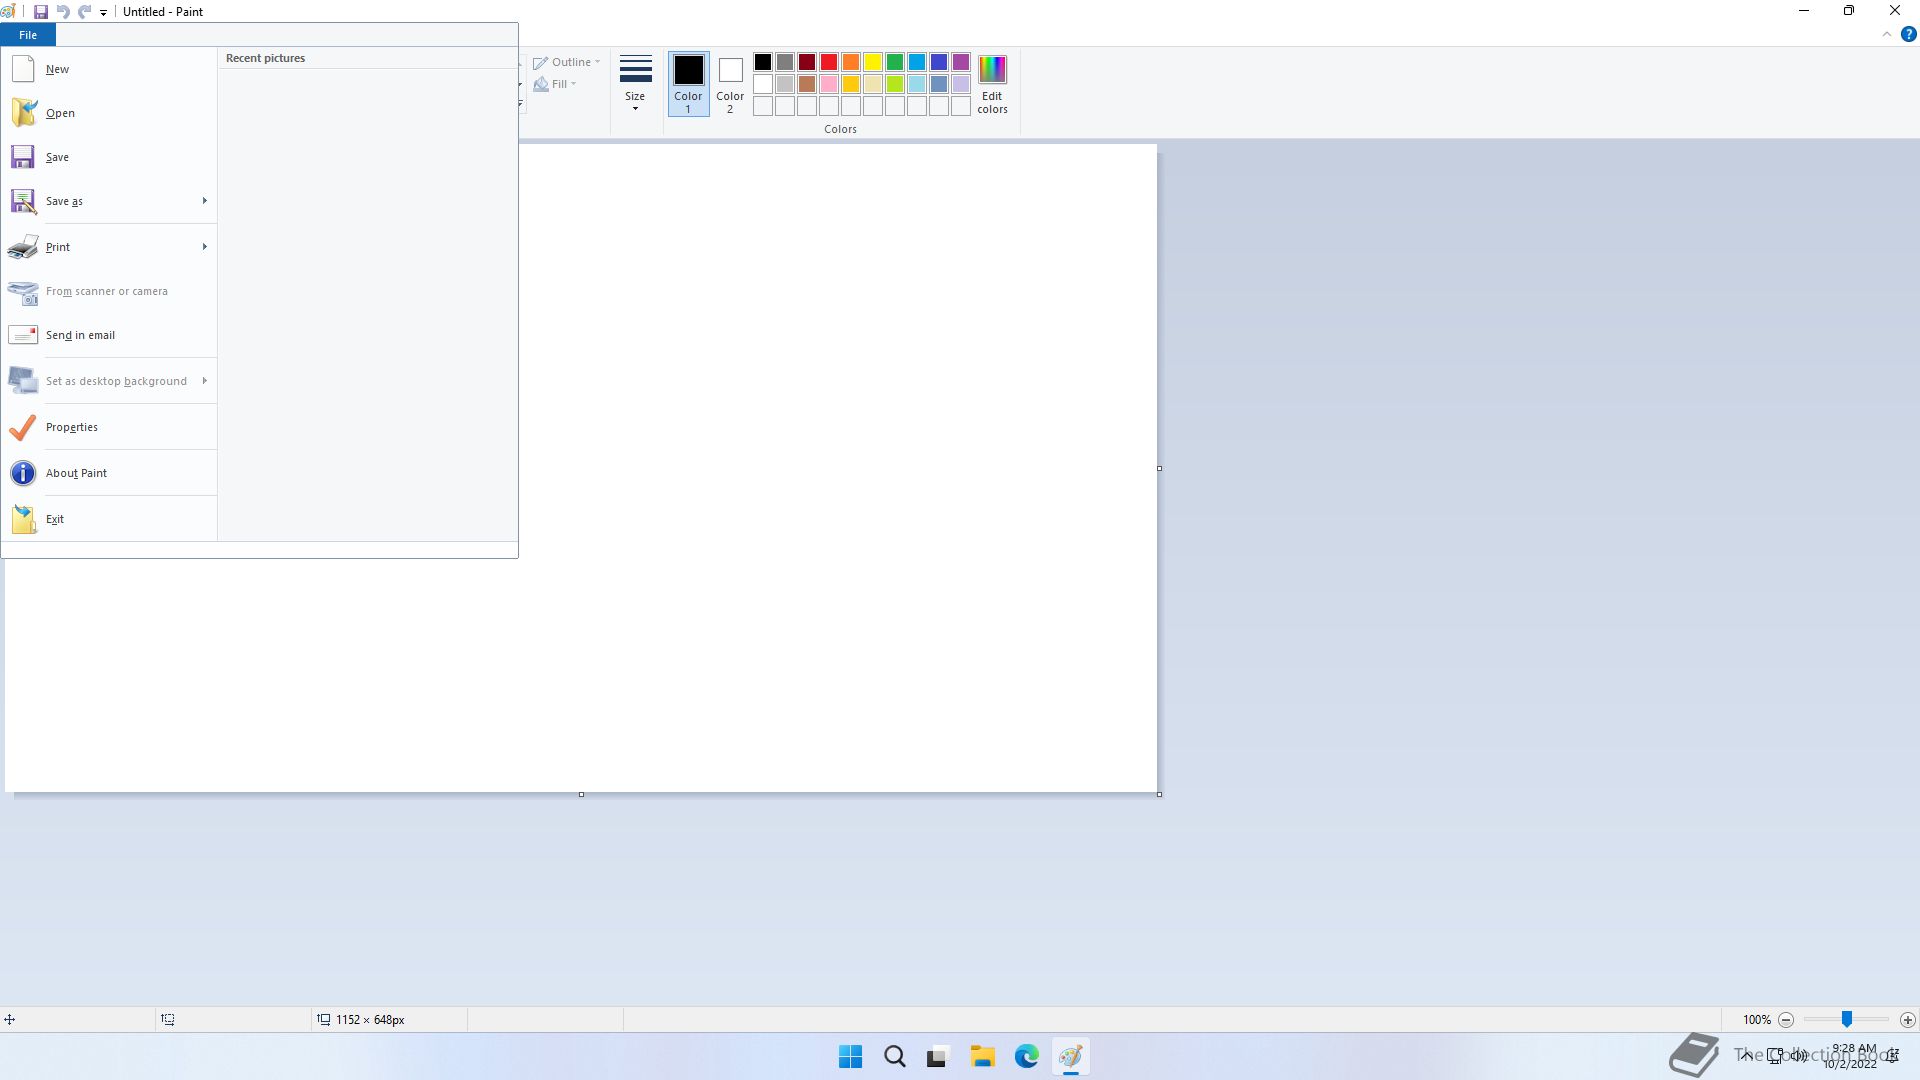This screenshot has height=1080, width=1920.
Task: Click the Save icon in the Quick Access Toolbar
Action: point(41,12)
